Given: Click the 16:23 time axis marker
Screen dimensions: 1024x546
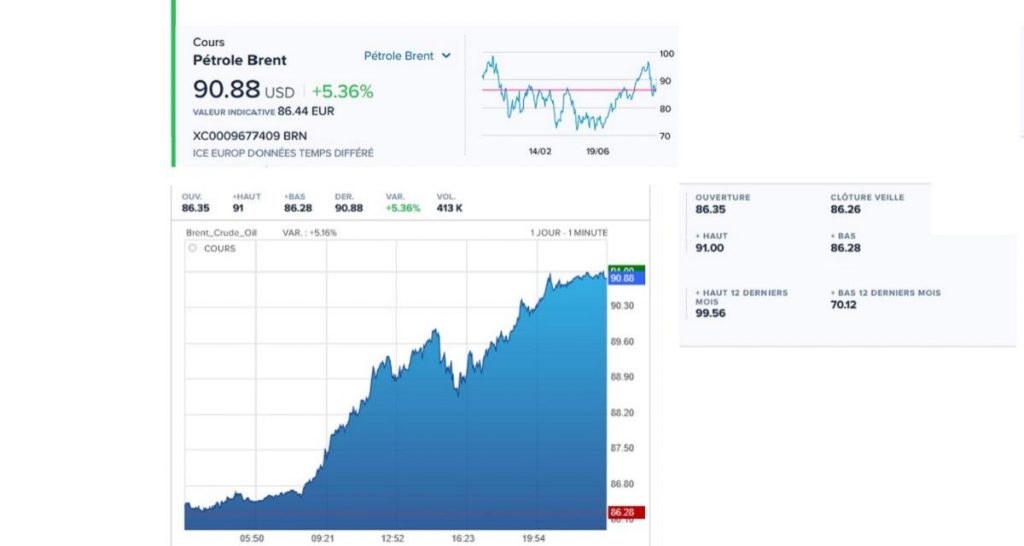Looking at the screenshot, I should click(463, 539).
